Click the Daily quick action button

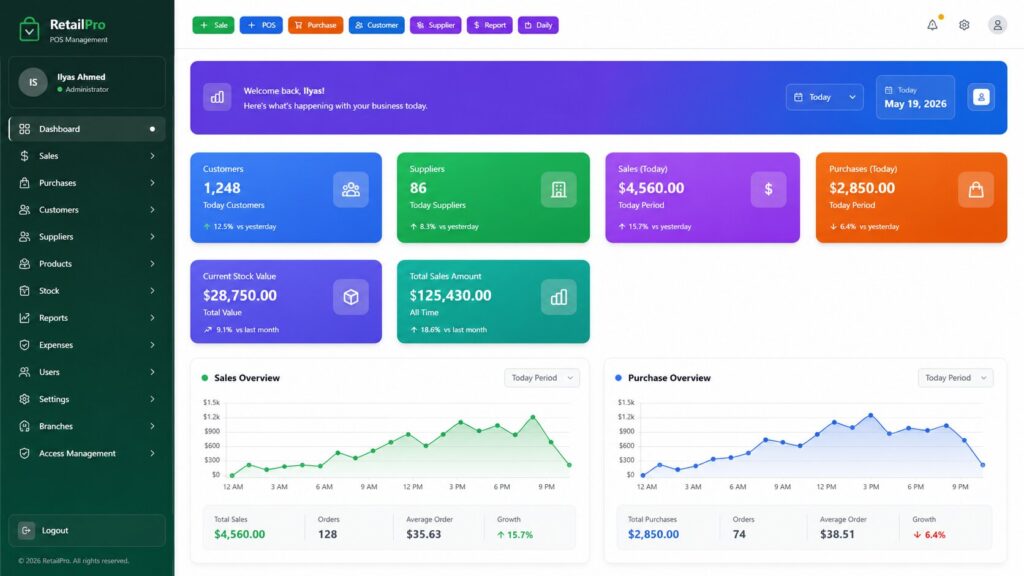pyautogui.click(x=538, y=25)
